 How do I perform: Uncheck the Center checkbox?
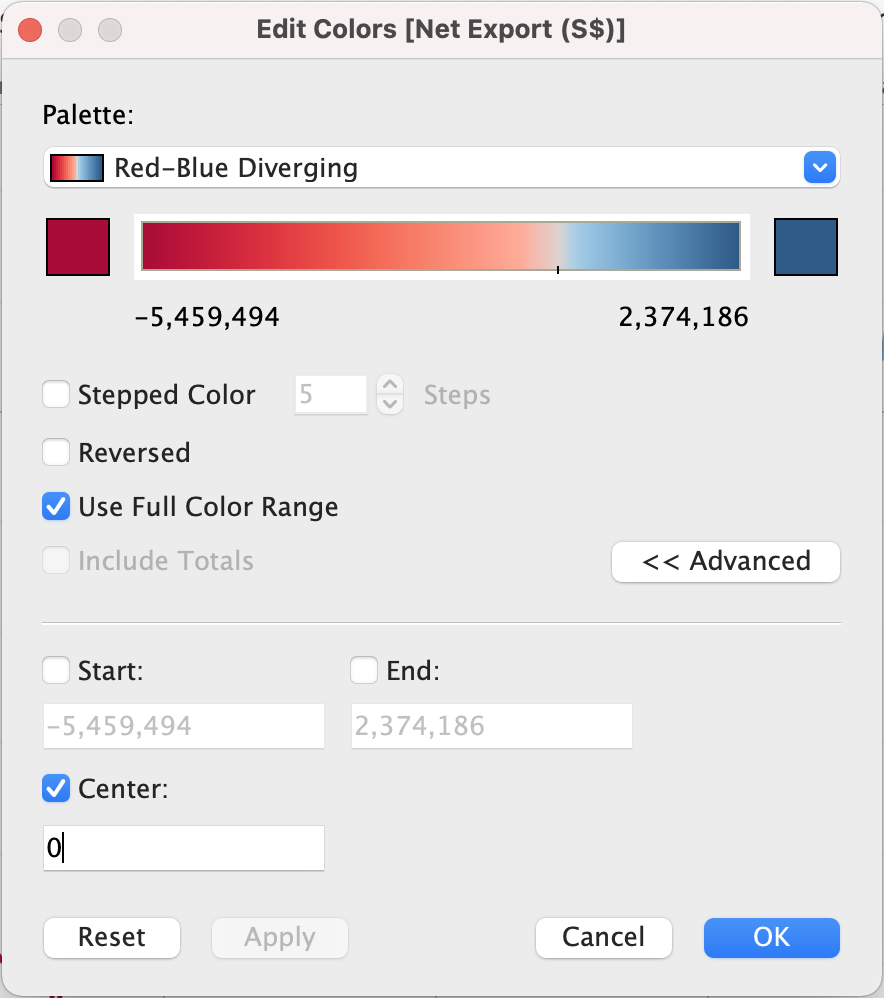pos(56,789)
